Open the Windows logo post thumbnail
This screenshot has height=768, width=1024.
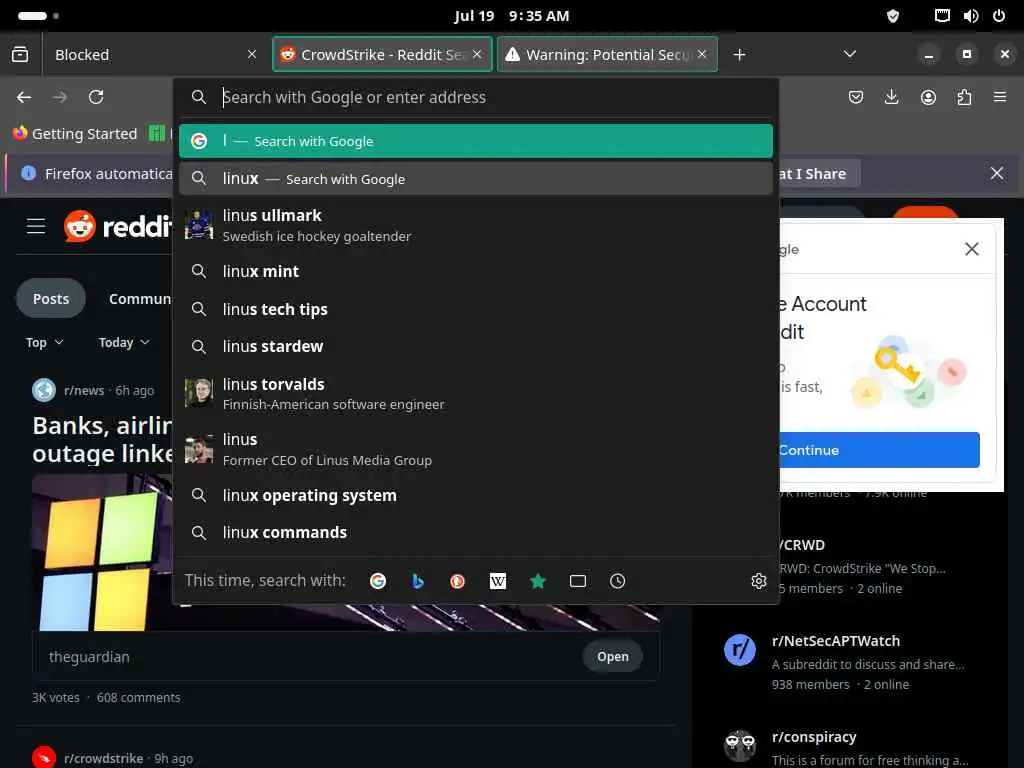pos(102,552)
